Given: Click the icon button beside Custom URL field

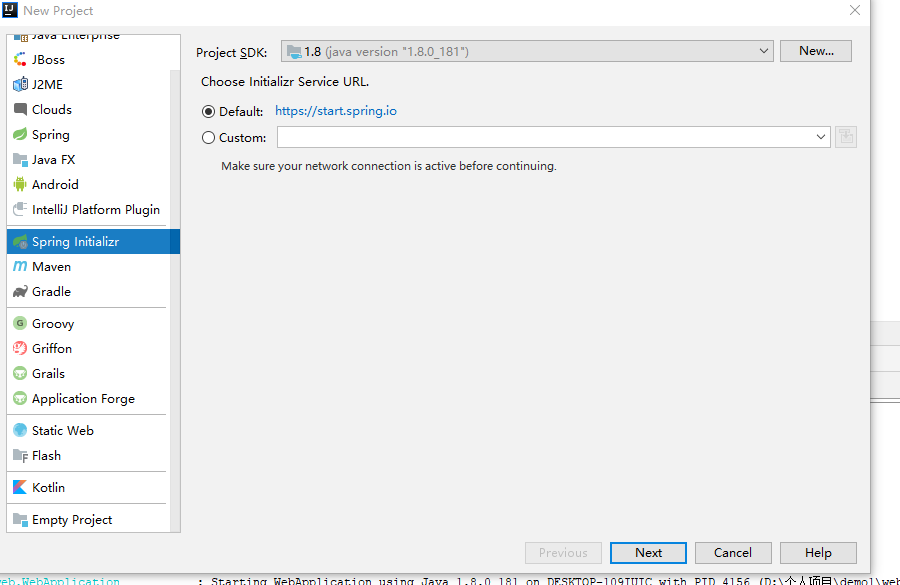Looking at the screenshot, I should click(x=845, y=137).
